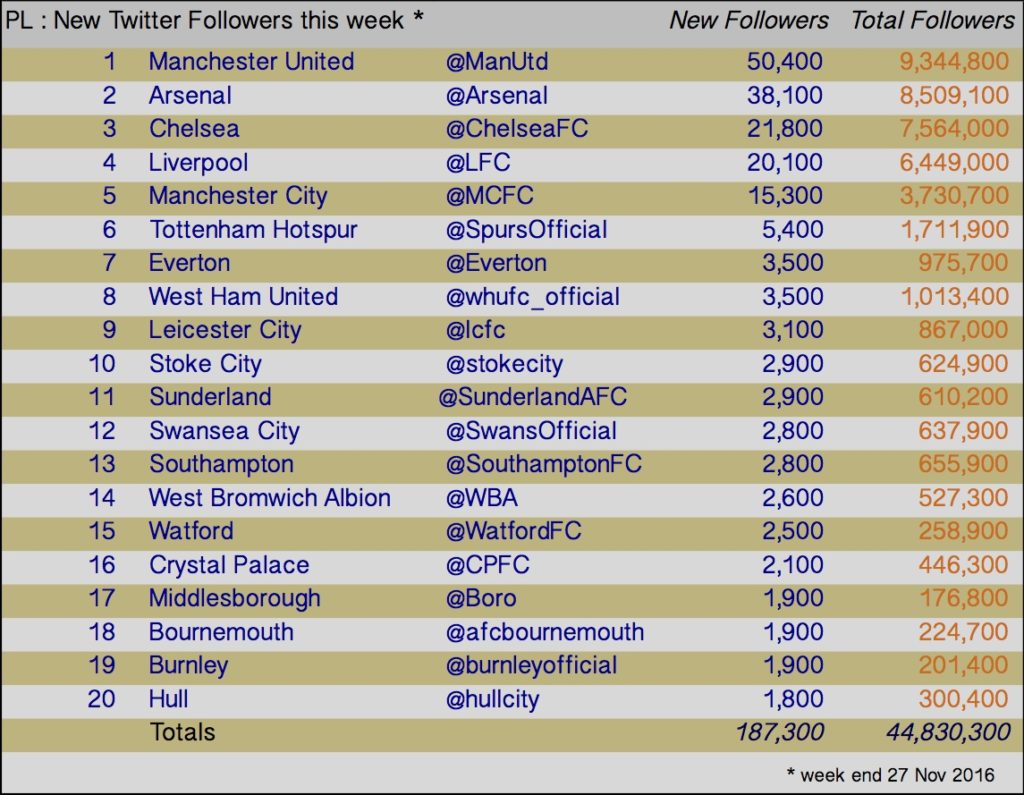Select the Total Followers column header
The image size is (1024, 795).
tap(933, 20)
